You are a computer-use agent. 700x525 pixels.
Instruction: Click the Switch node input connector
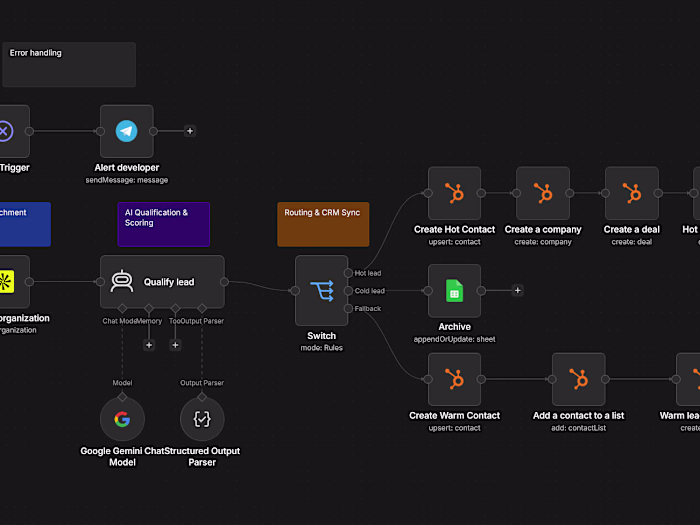(x=295, y=291)
